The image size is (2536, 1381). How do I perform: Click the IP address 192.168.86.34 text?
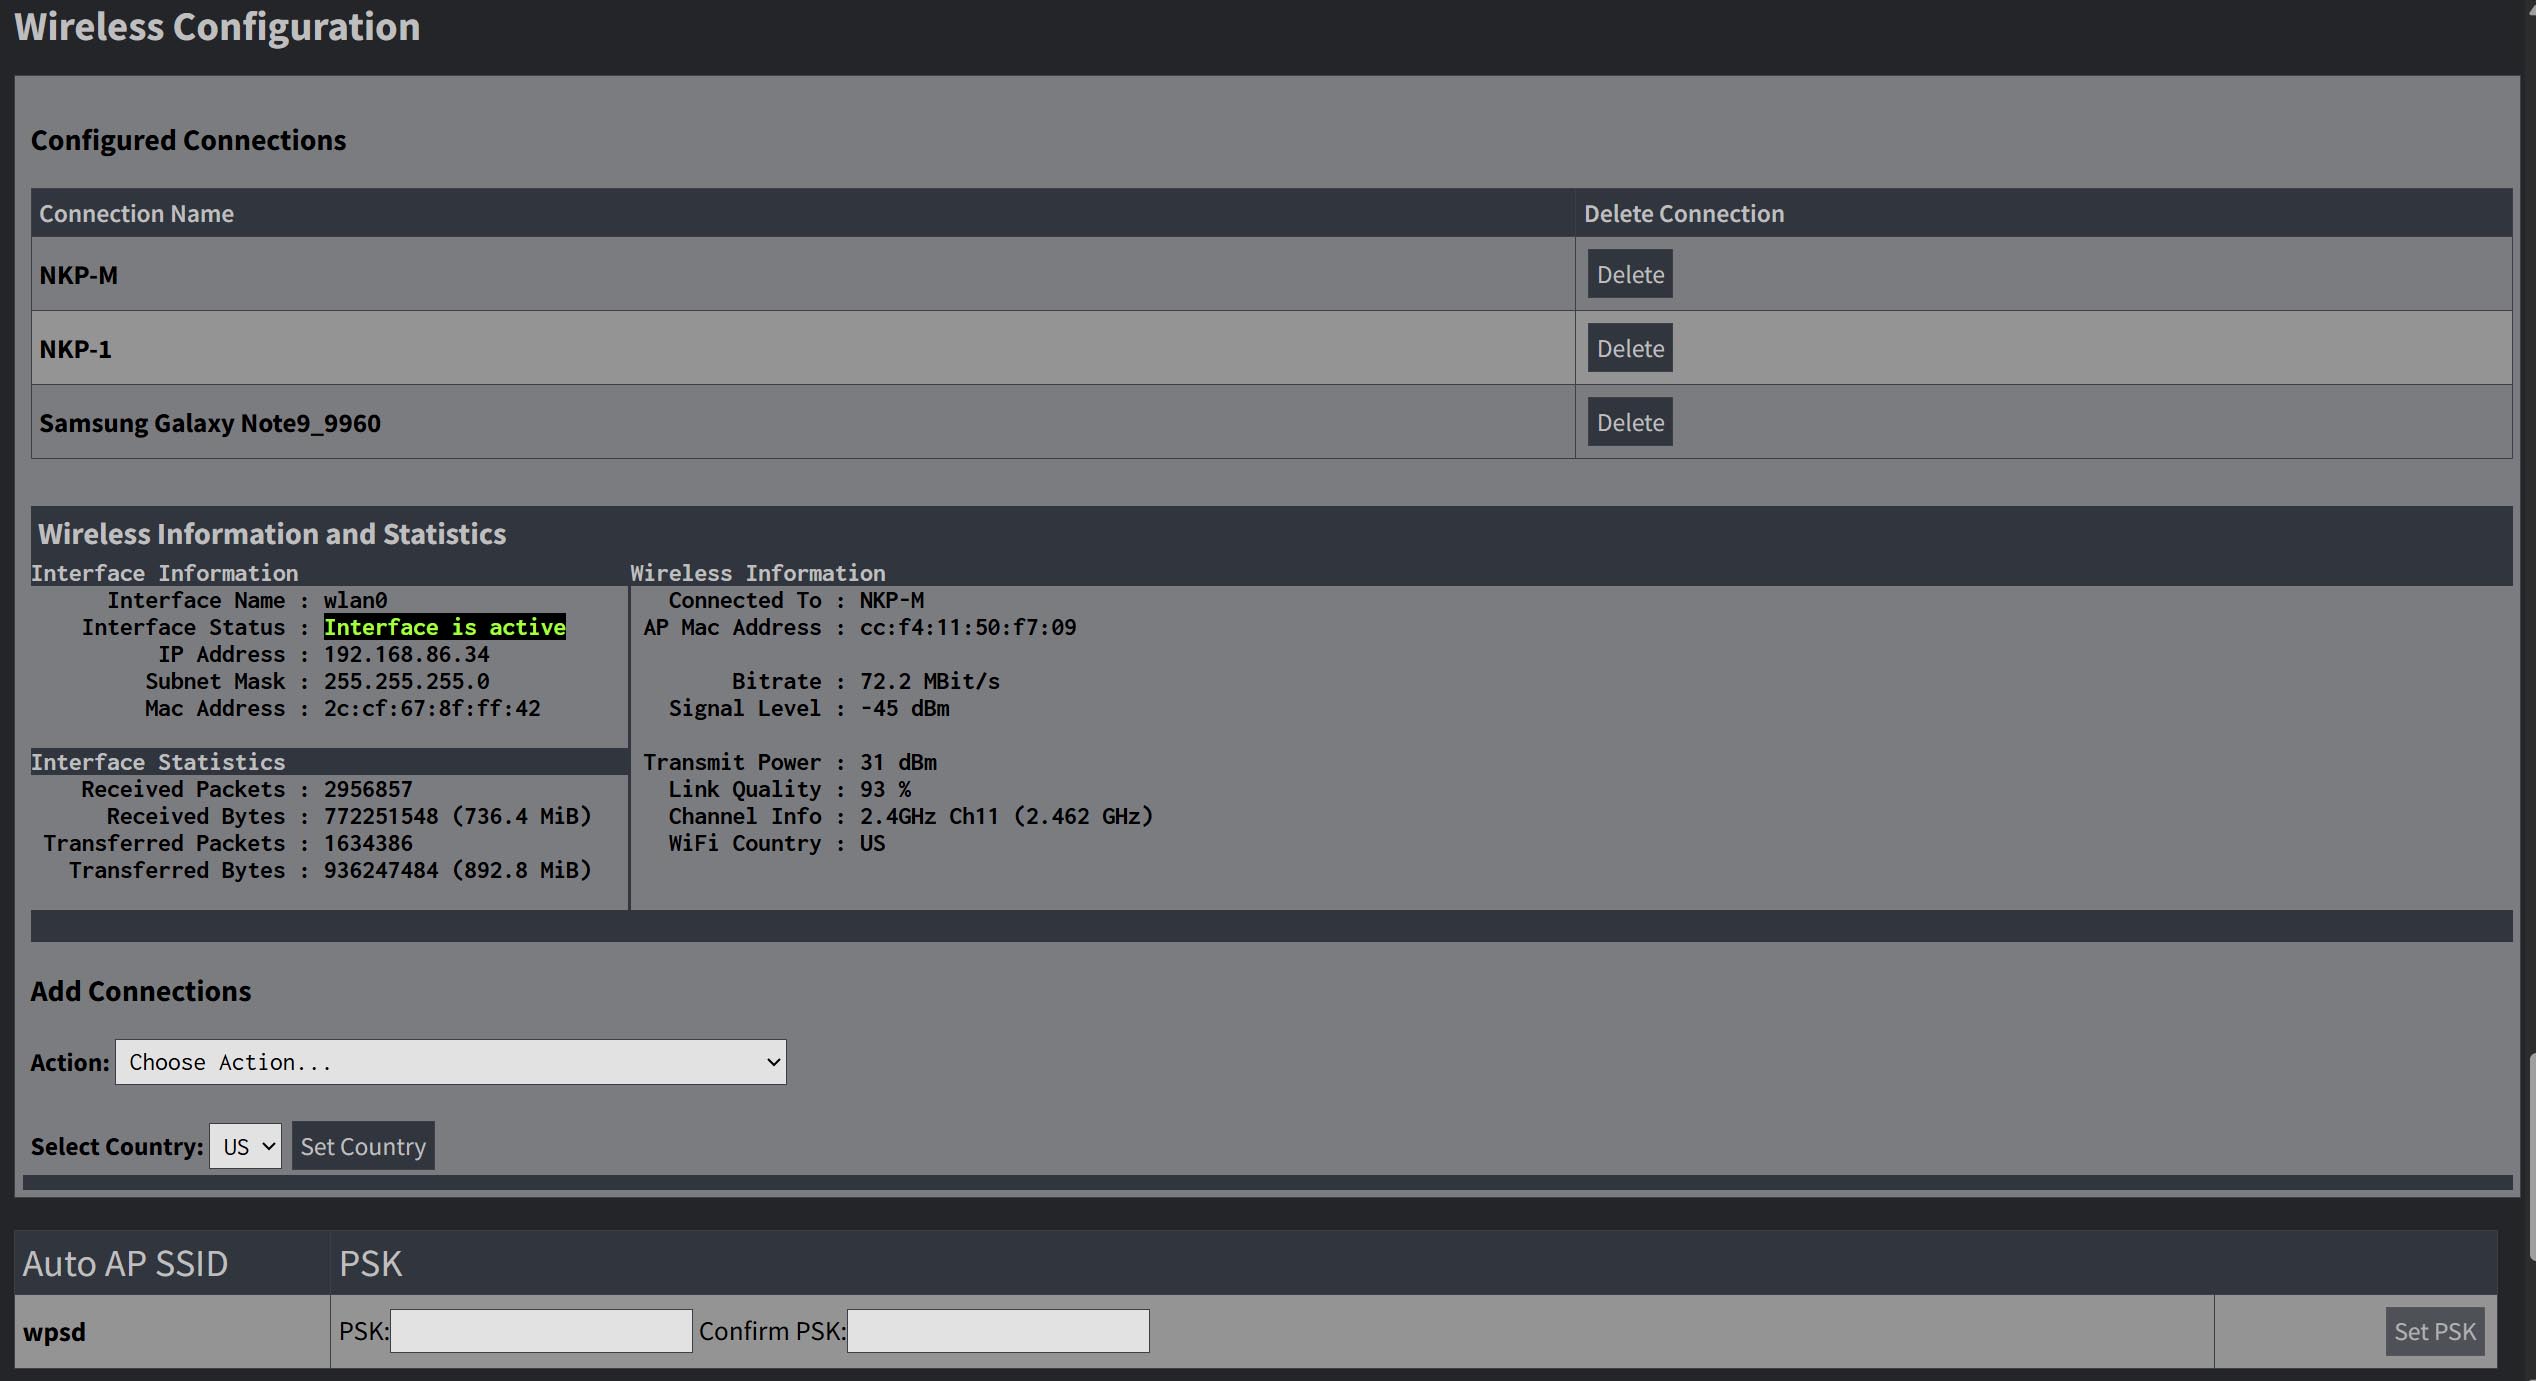pyautogui.click(x=406, y=654)
